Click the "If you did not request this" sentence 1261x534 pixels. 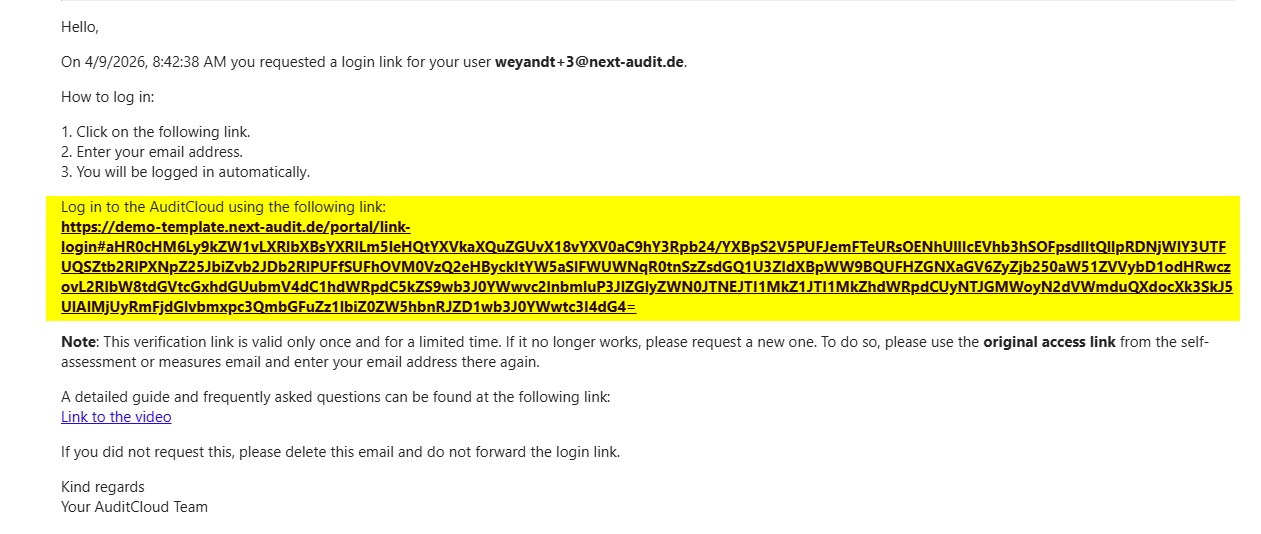tap(341, 452)
